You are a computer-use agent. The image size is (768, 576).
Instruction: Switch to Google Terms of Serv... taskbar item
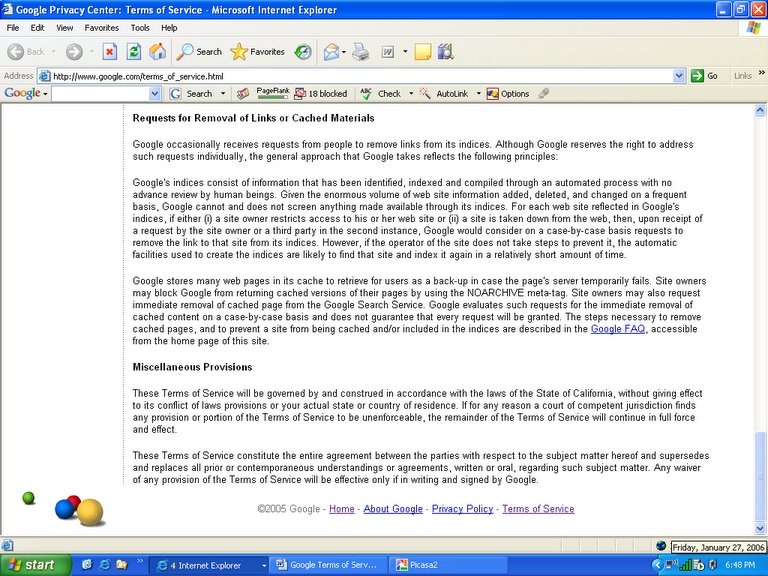329,565
